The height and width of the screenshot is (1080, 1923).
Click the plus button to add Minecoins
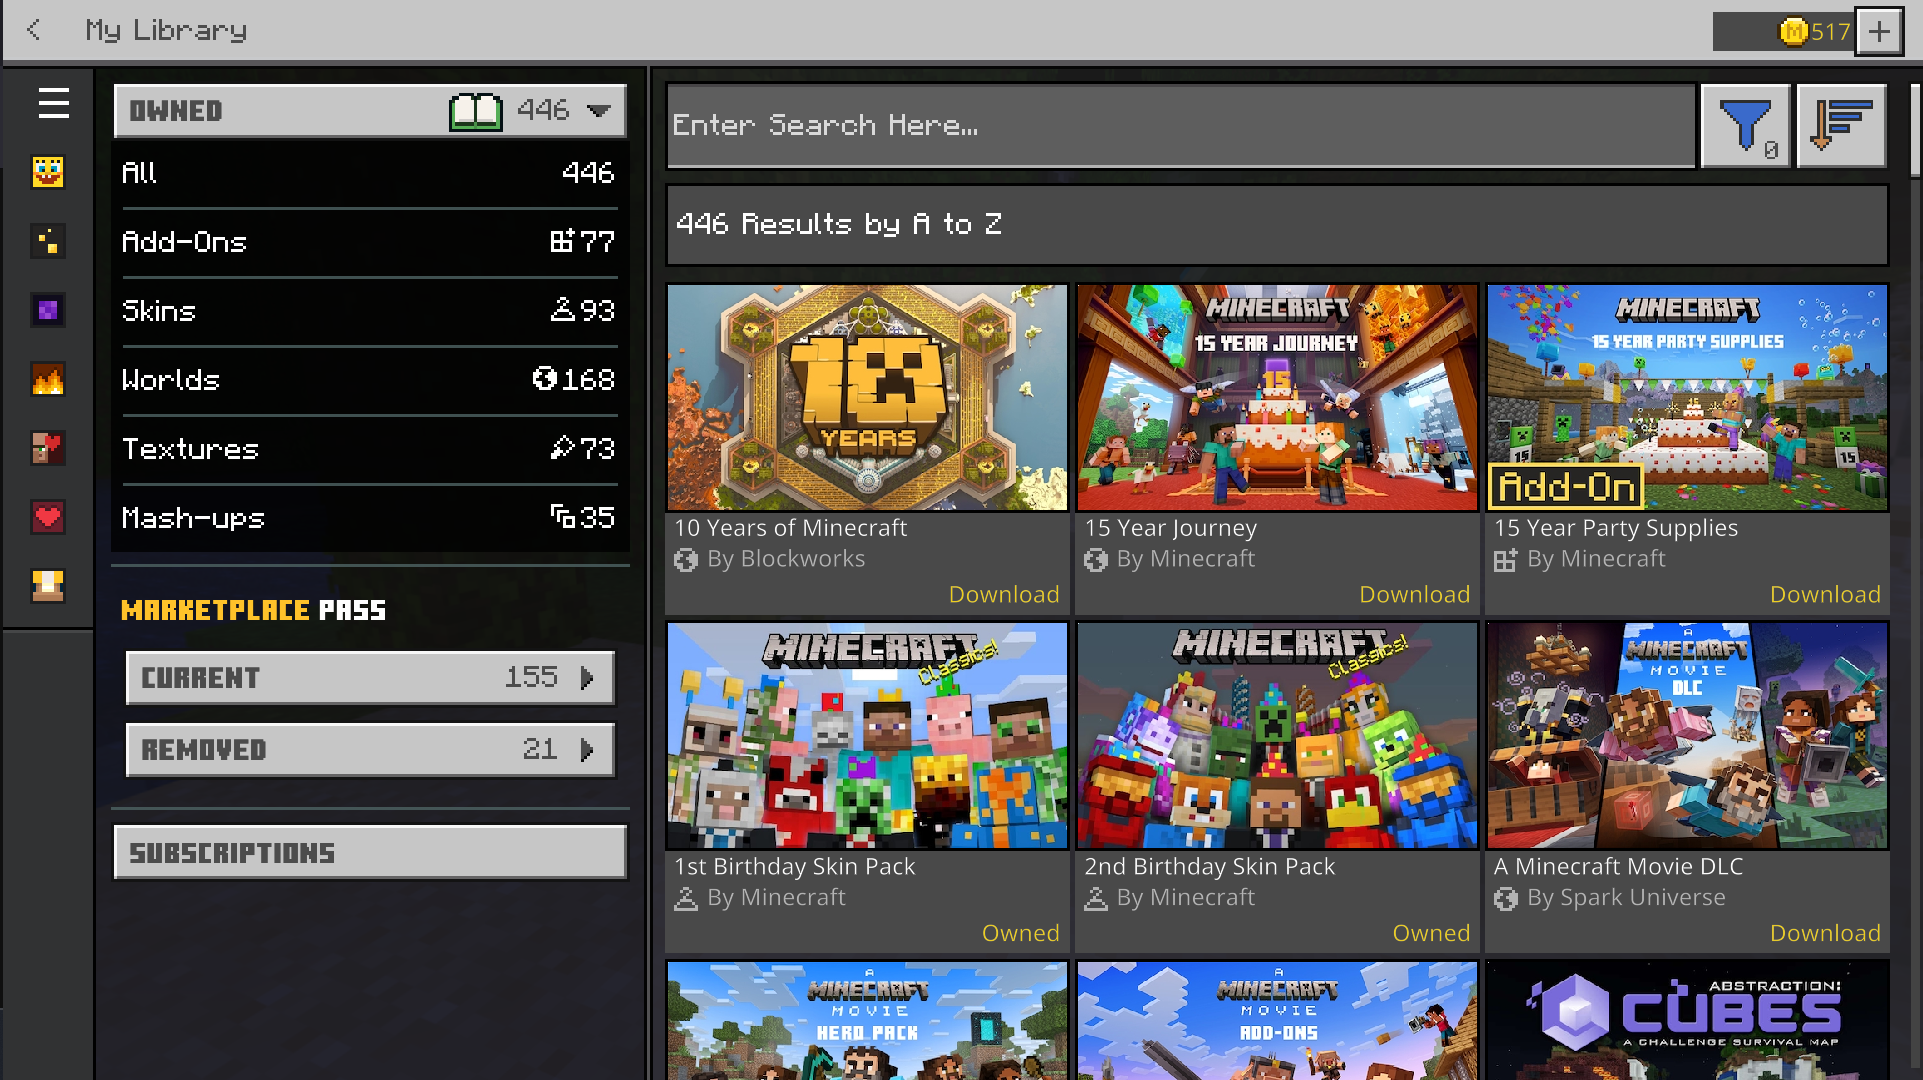(x=1879, y=32)
